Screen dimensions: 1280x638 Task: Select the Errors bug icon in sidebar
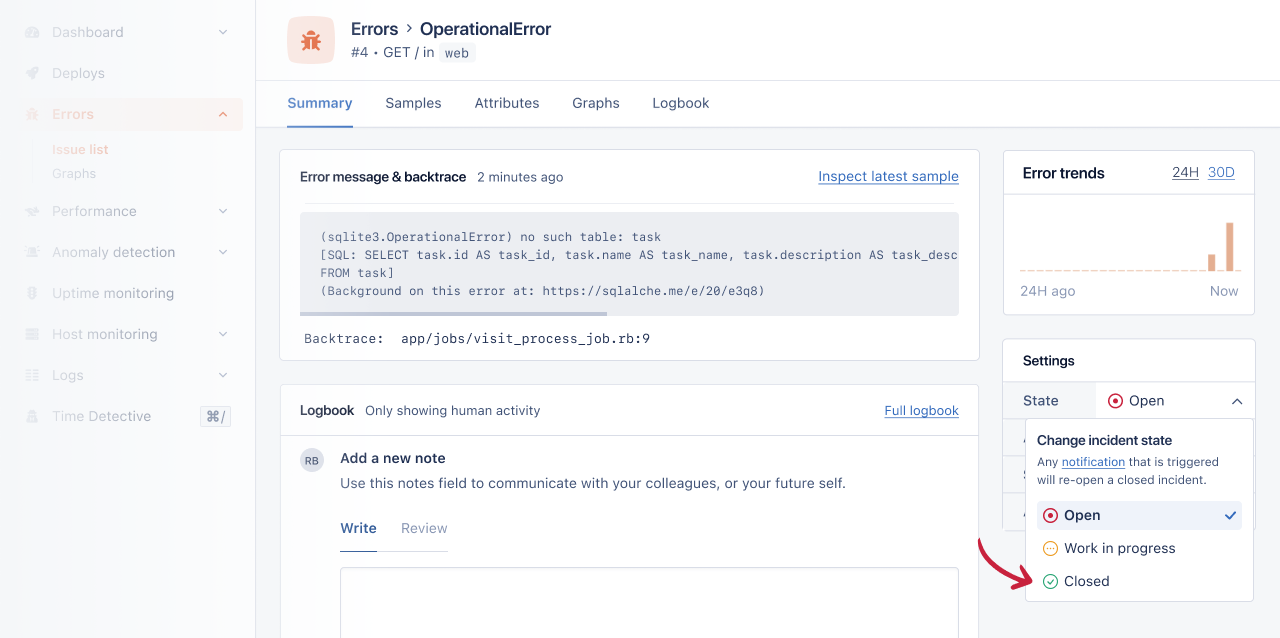(30, 113)
